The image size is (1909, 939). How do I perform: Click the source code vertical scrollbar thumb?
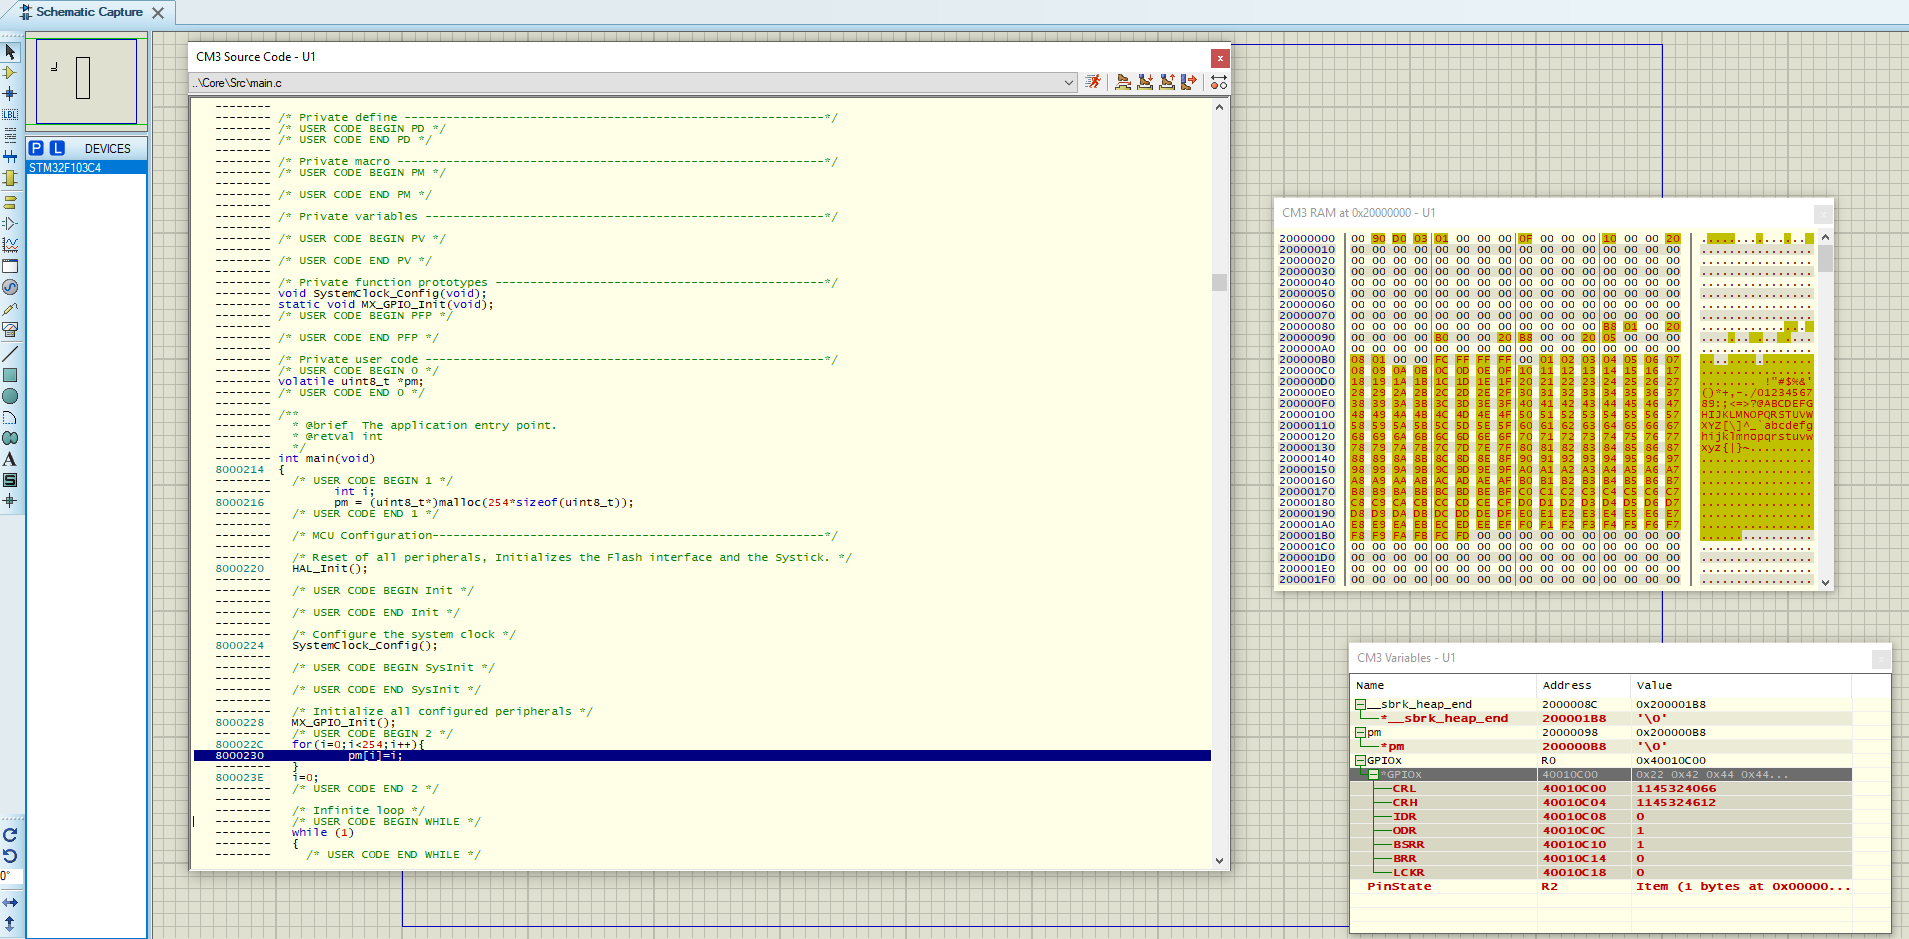[x=1219, y=282]
